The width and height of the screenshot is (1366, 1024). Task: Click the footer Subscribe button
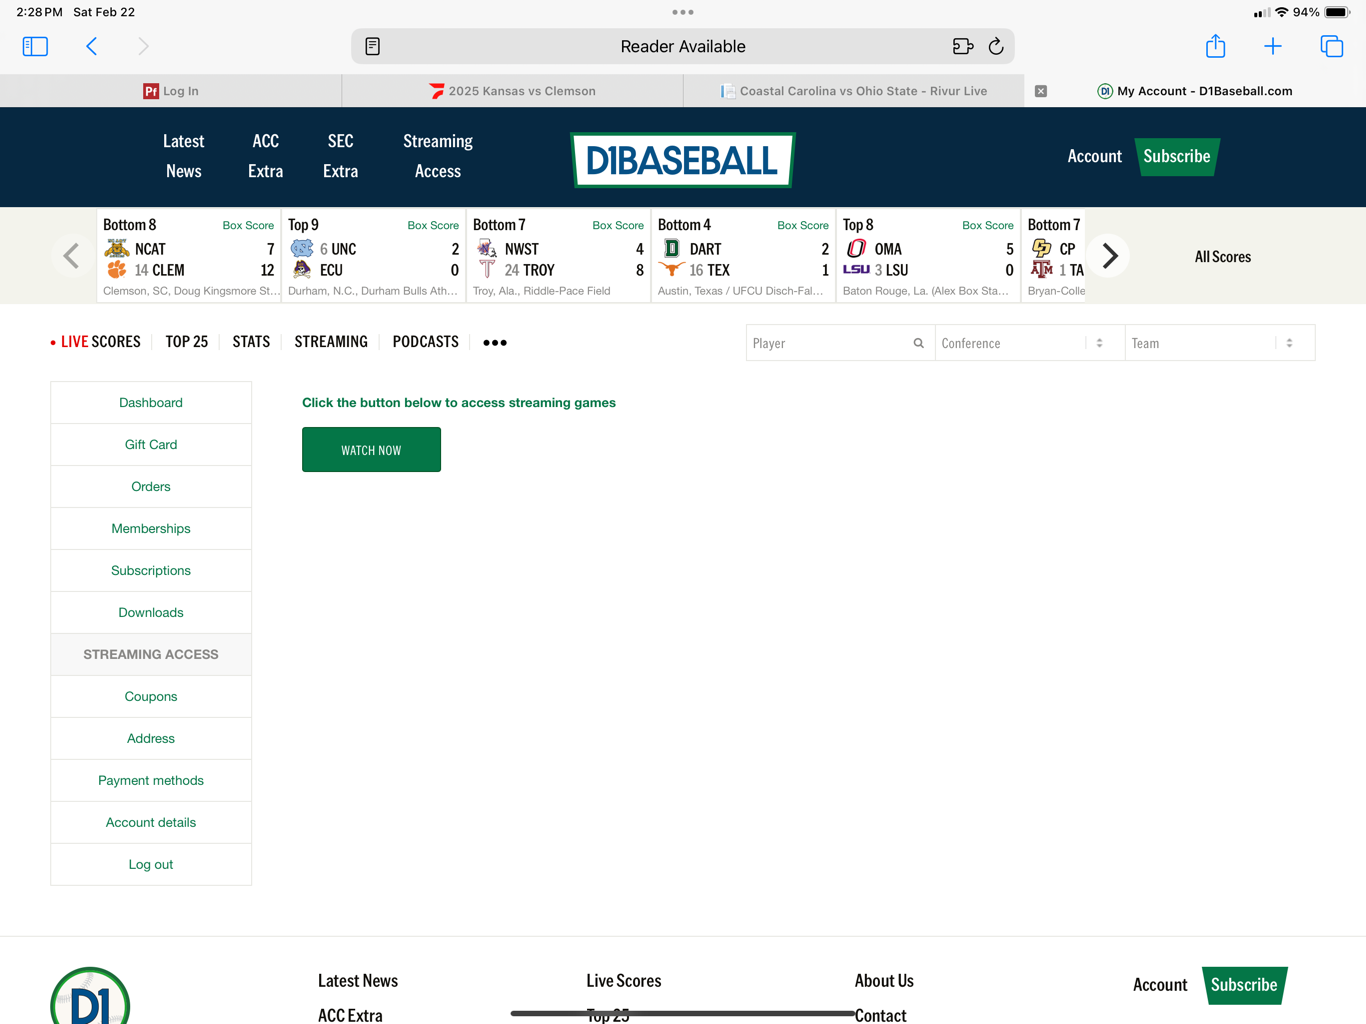click(x=1244, y=985)
